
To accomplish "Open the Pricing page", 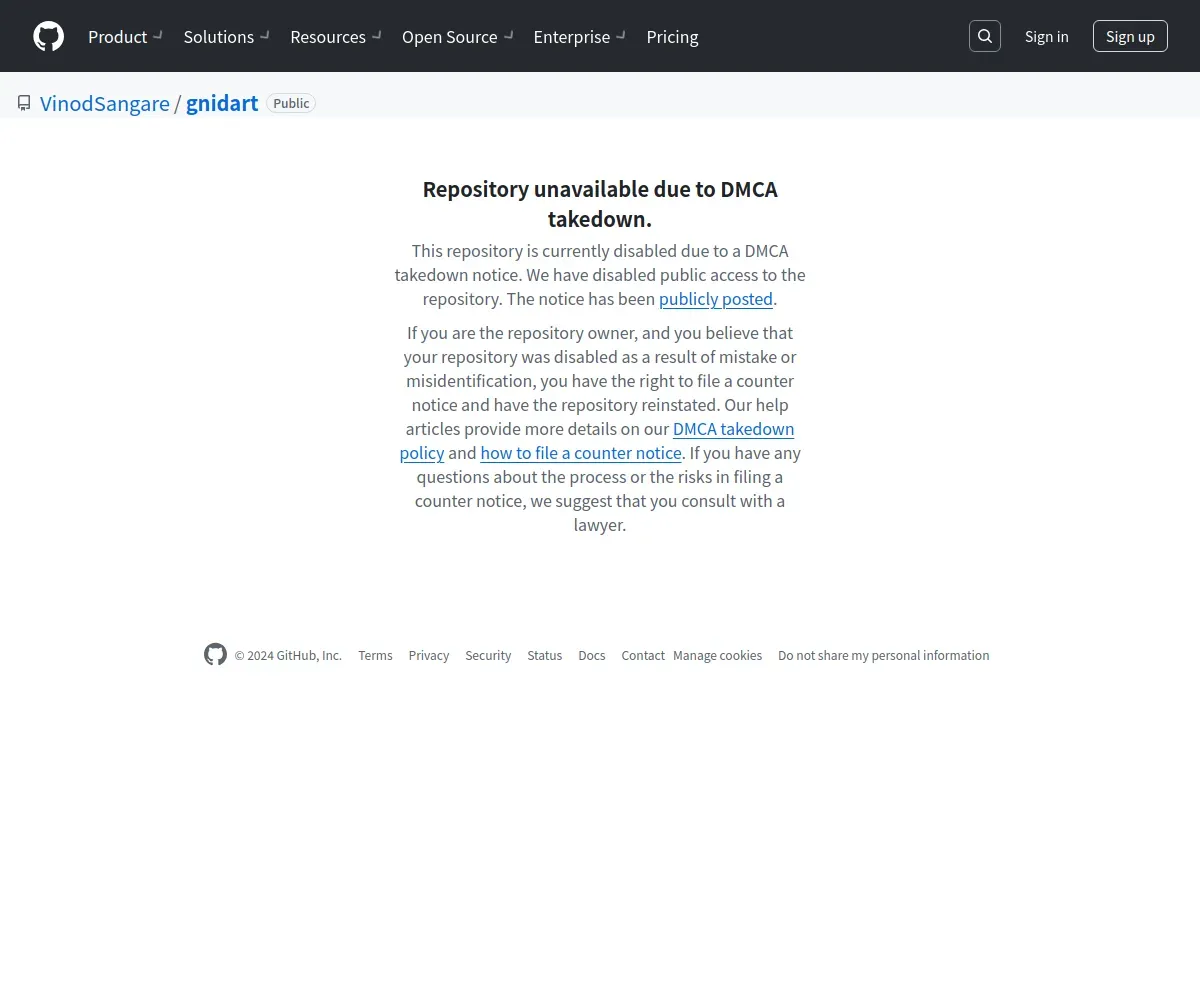I will click(672, 37).
